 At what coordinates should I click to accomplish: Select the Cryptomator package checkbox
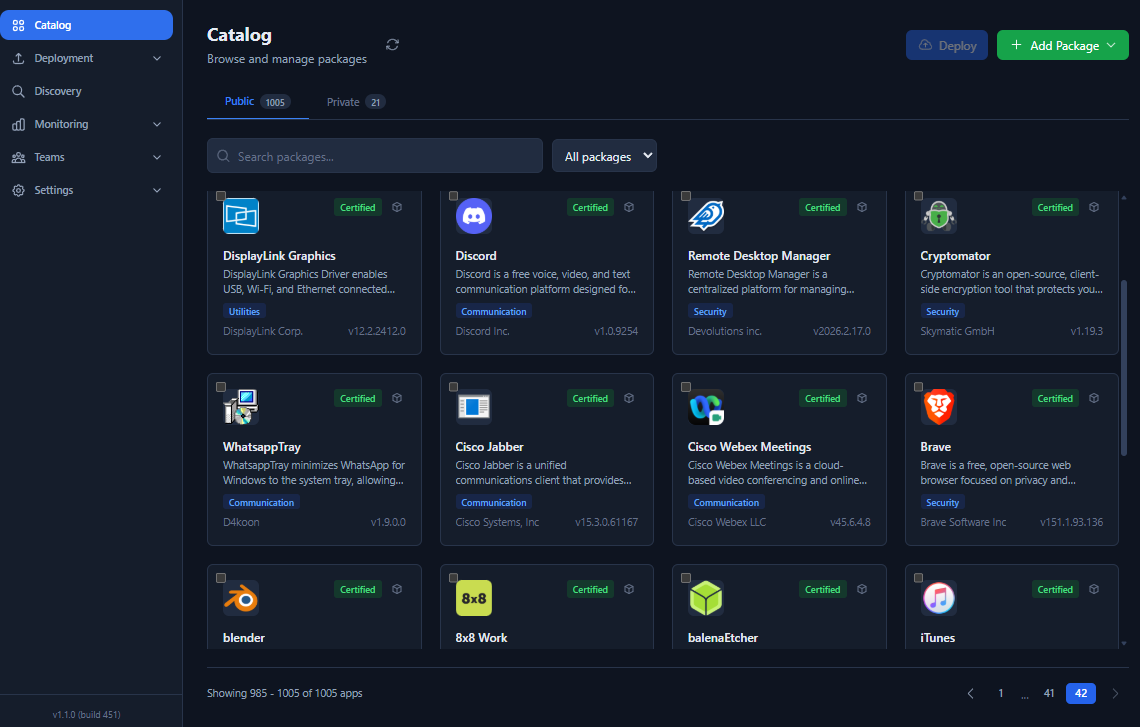(x=918, y=196)
